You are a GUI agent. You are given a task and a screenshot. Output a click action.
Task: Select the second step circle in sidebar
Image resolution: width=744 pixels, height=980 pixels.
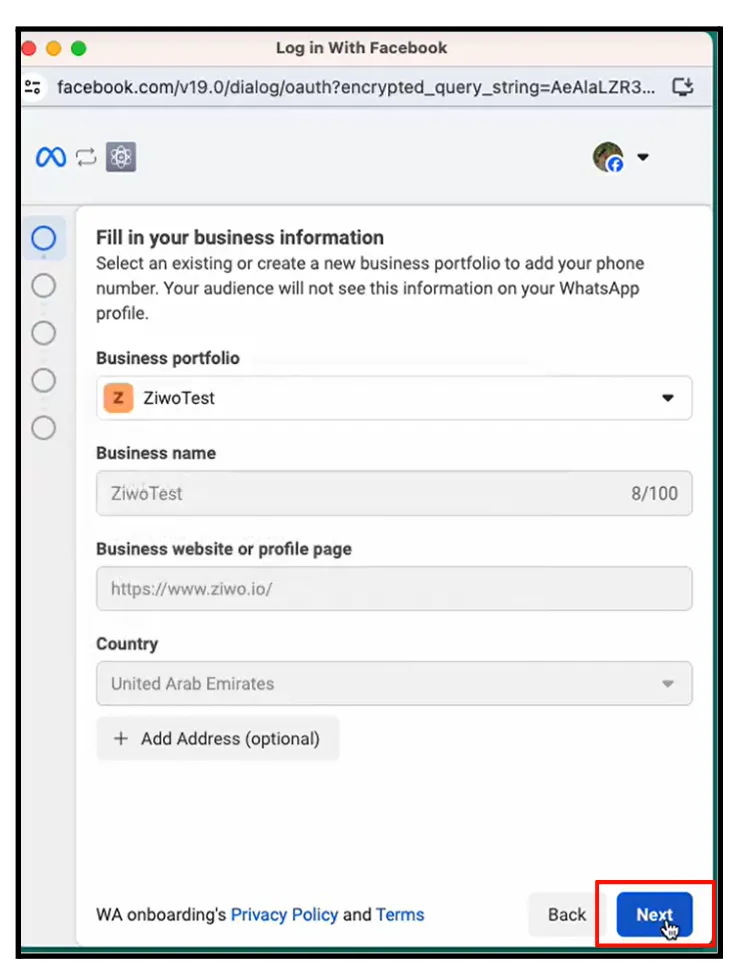[x=43, y=286]
